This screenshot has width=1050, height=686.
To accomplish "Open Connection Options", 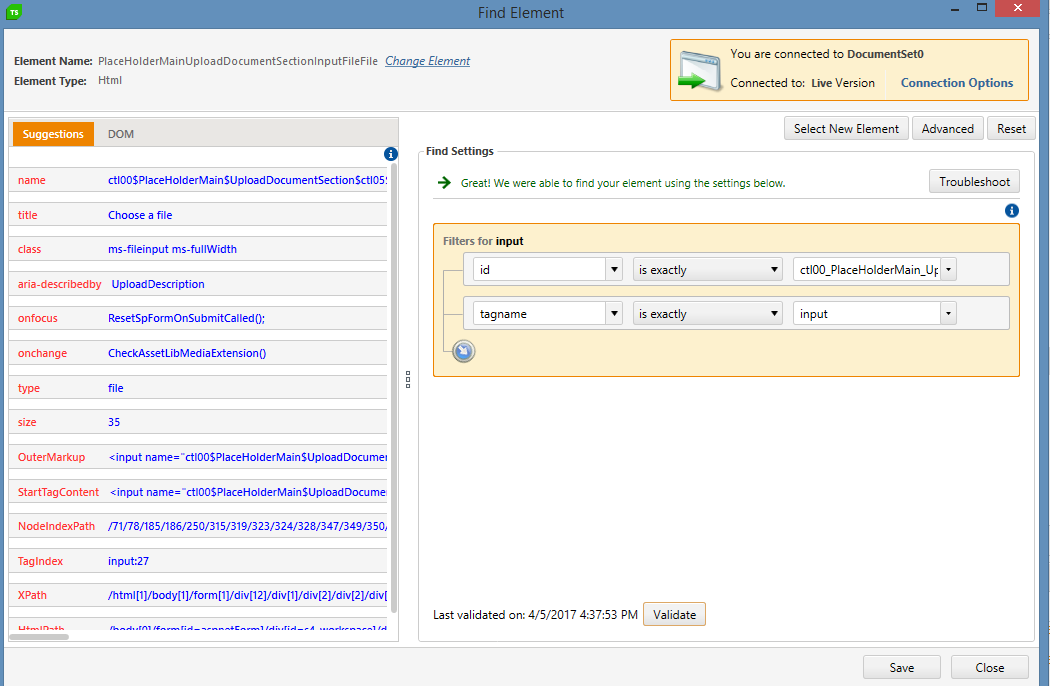I will [x=956, y=83].
